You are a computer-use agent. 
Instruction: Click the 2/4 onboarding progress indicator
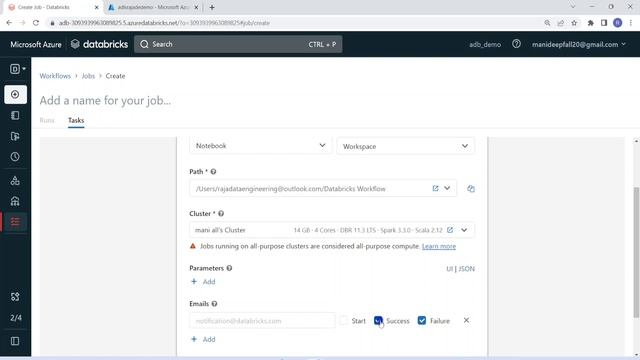pos(16,318)
